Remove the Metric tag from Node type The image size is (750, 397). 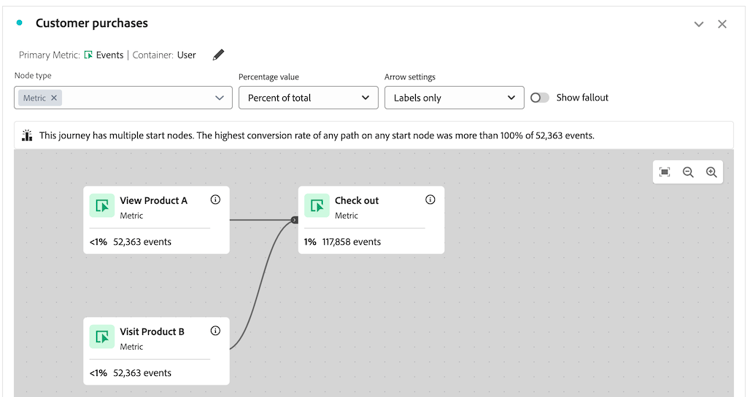coord(54,98)
